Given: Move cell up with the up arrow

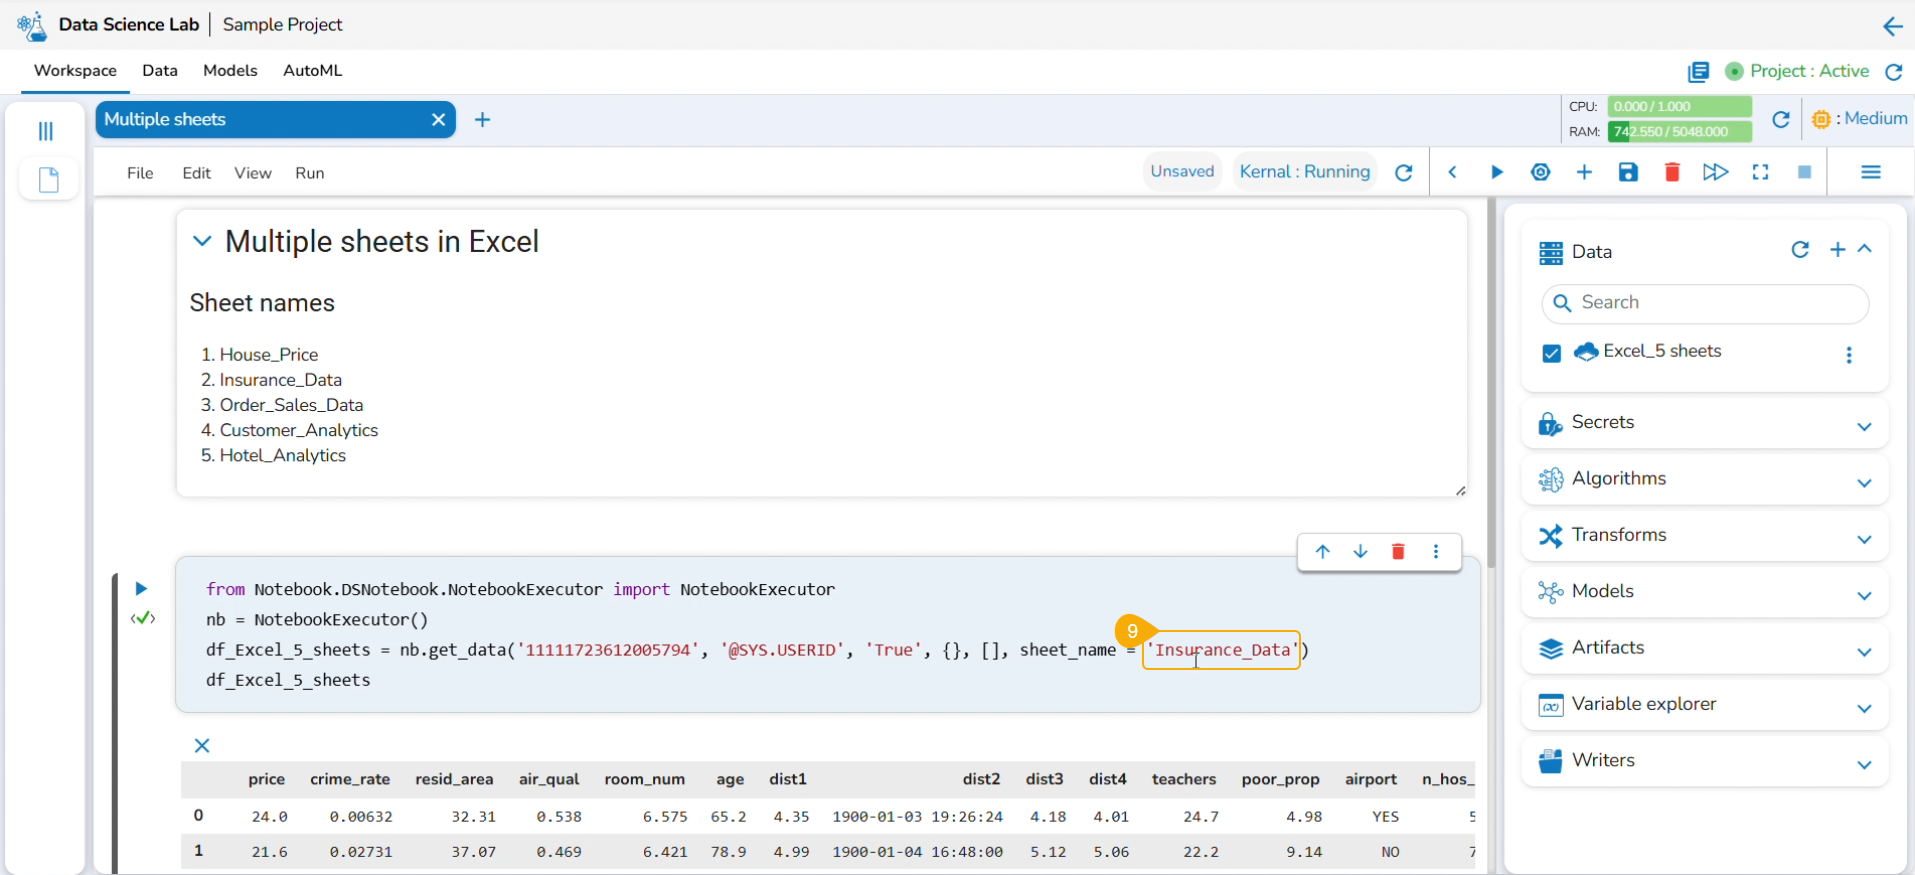Looking at the screenshot, I should pos(1323,551).
